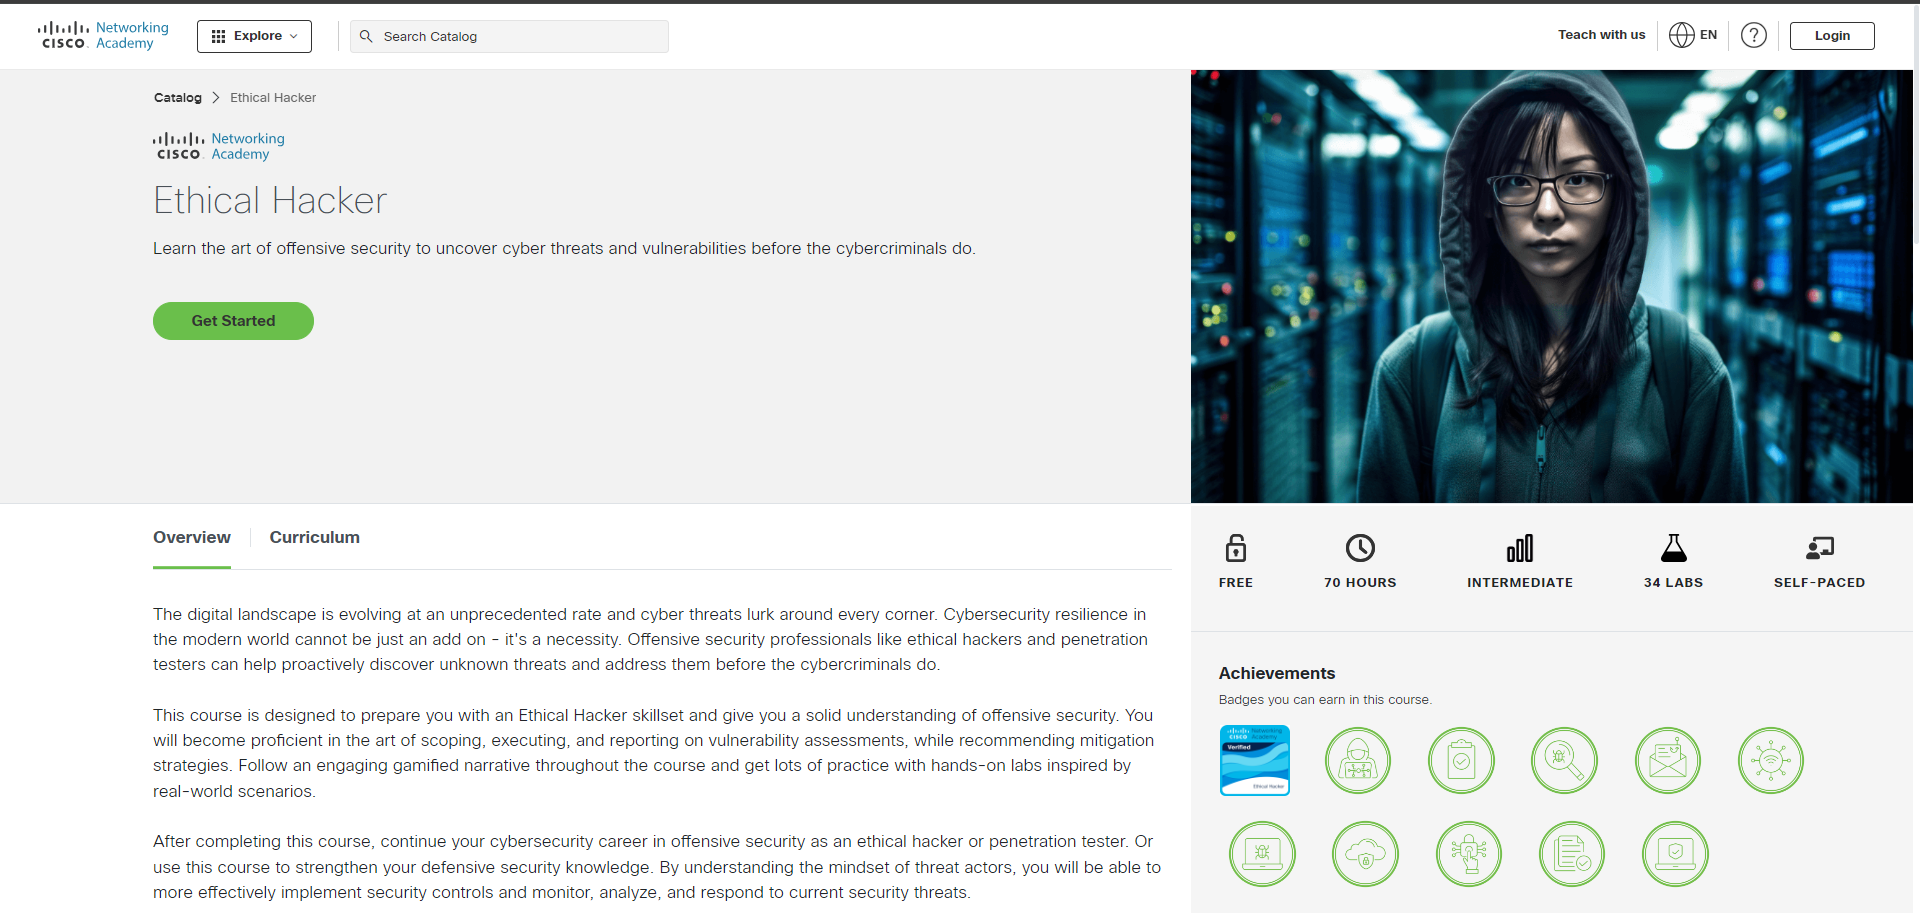The image size is (1920, 913).
Task: Open the phishing envelope badge
Action: click(x=1667, y=760)
